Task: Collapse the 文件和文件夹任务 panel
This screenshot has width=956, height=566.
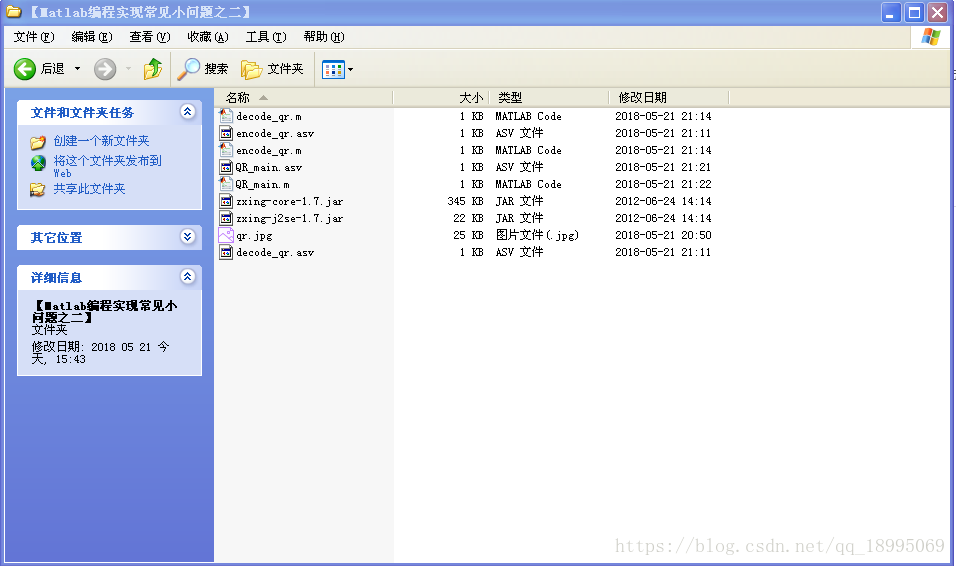Action: (x=187, y=112)
